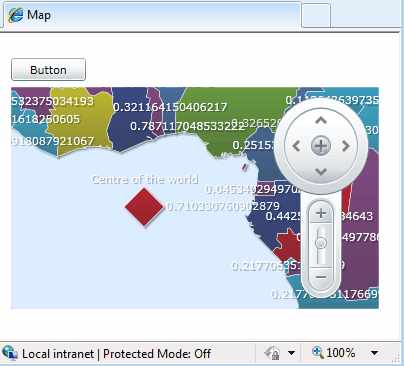Pan the map up with the arrow
The height and width of the screenshot is (366, 404).
tap(321, 121)
